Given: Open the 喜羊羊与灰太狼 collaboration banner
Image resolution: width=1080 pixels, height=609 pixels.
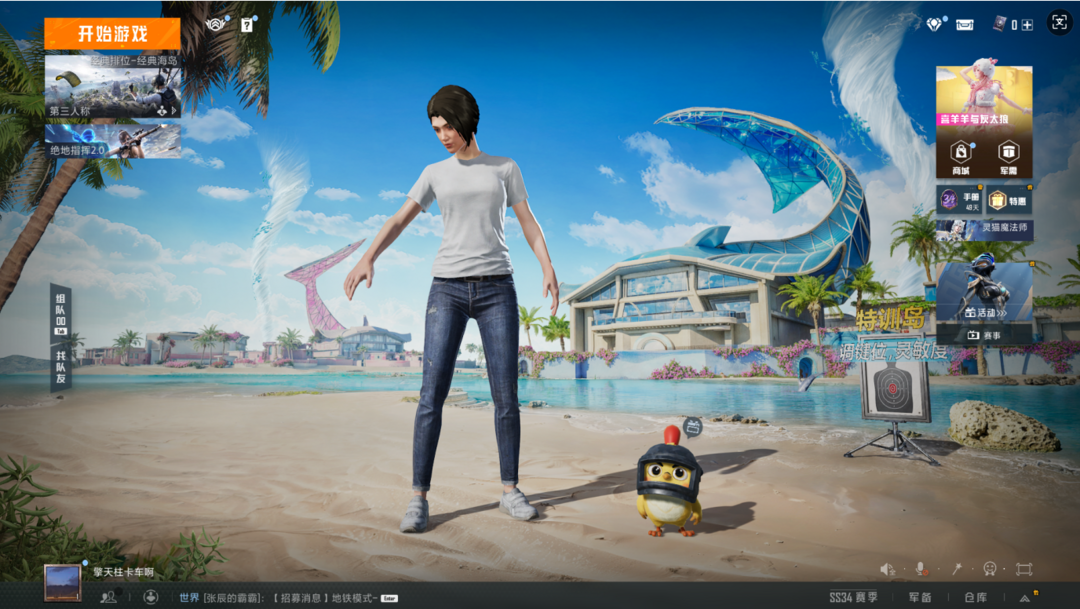Looking at the screenshot, I should coord(984,96).
